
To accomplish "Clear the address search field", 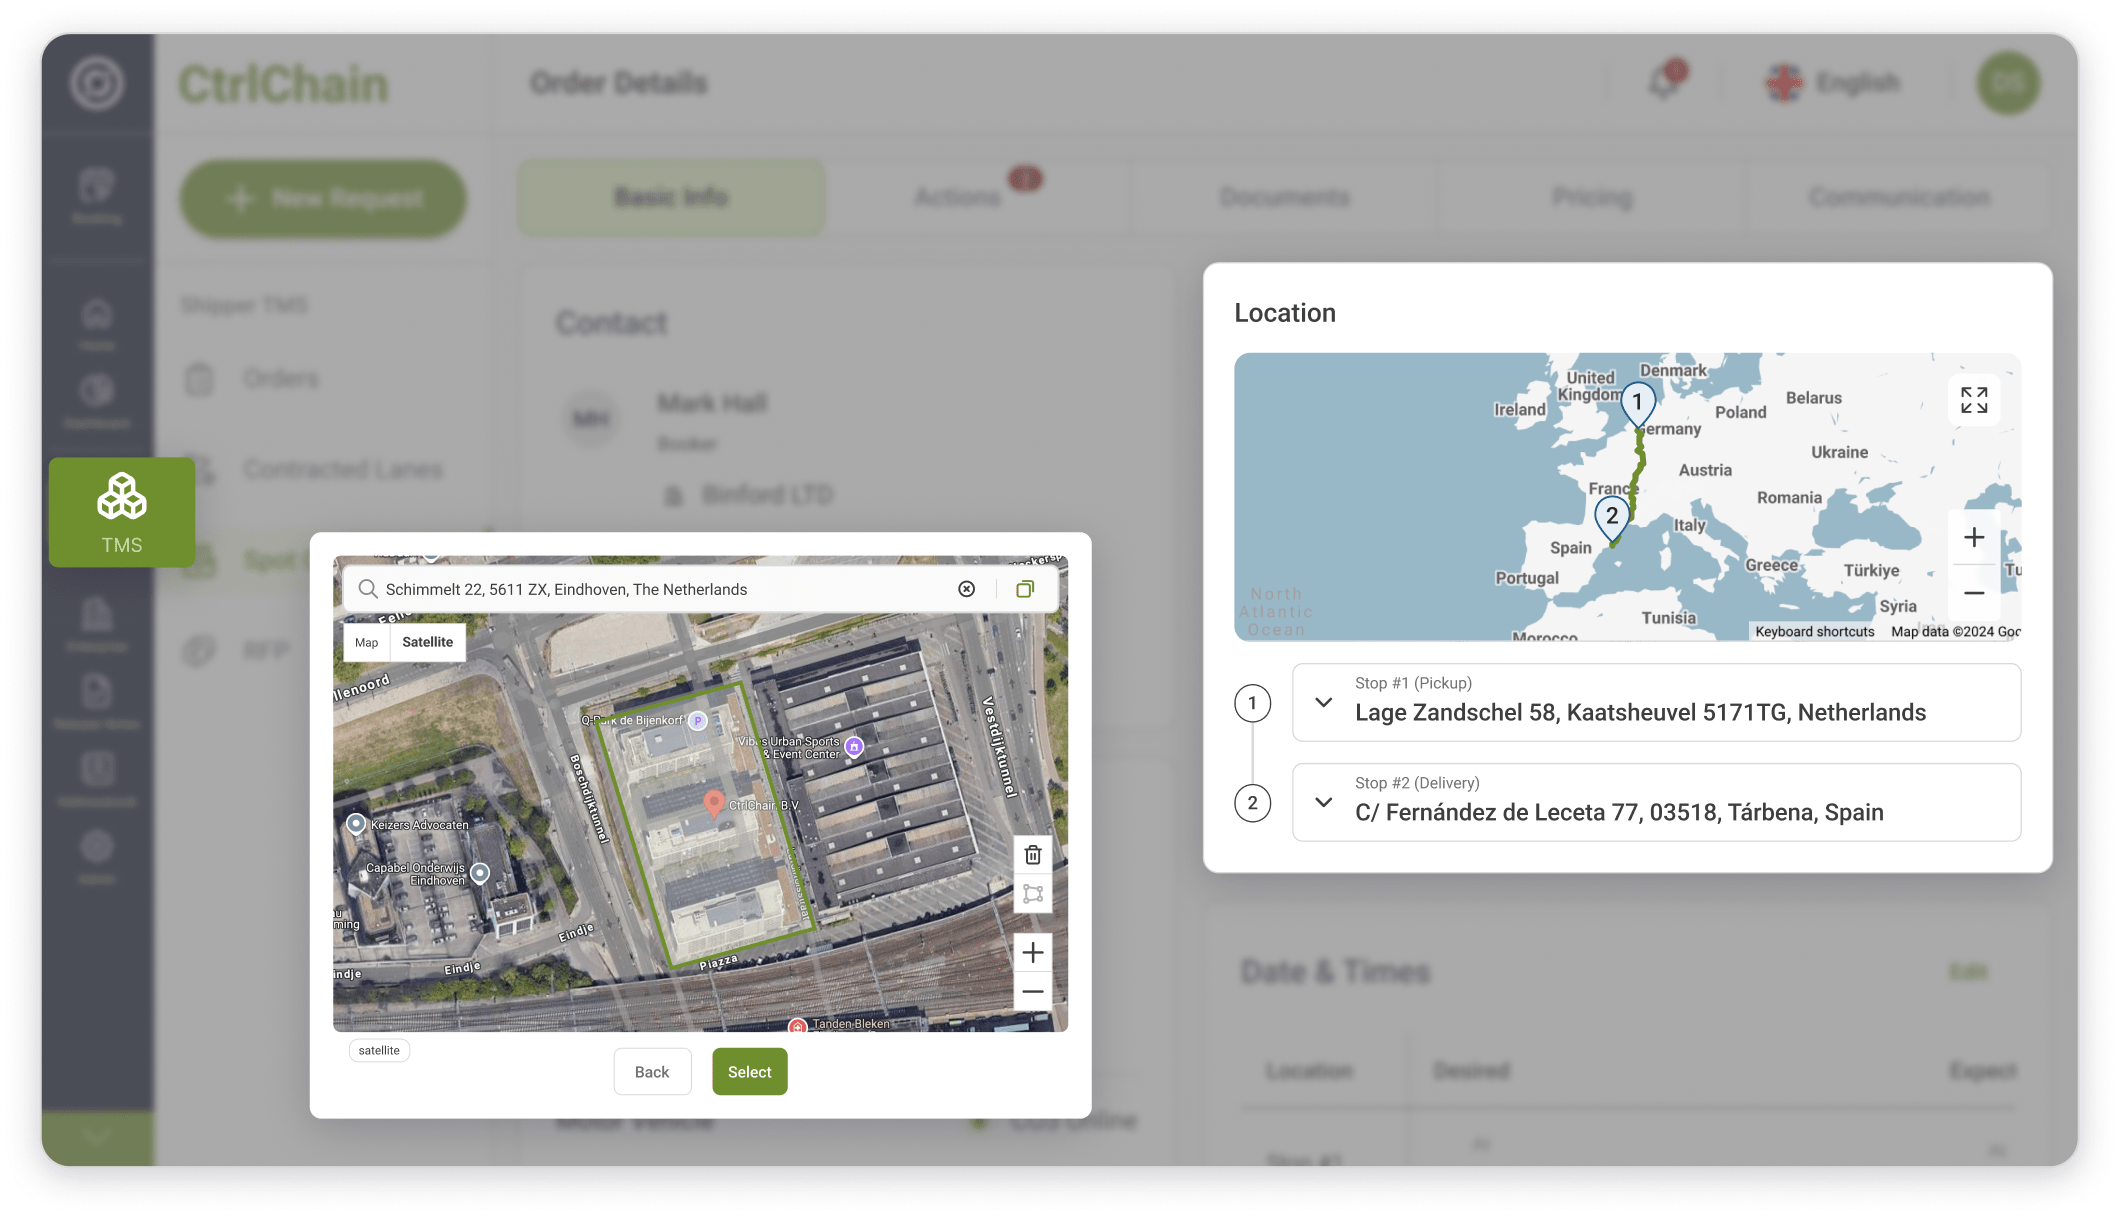I will 966,589.
